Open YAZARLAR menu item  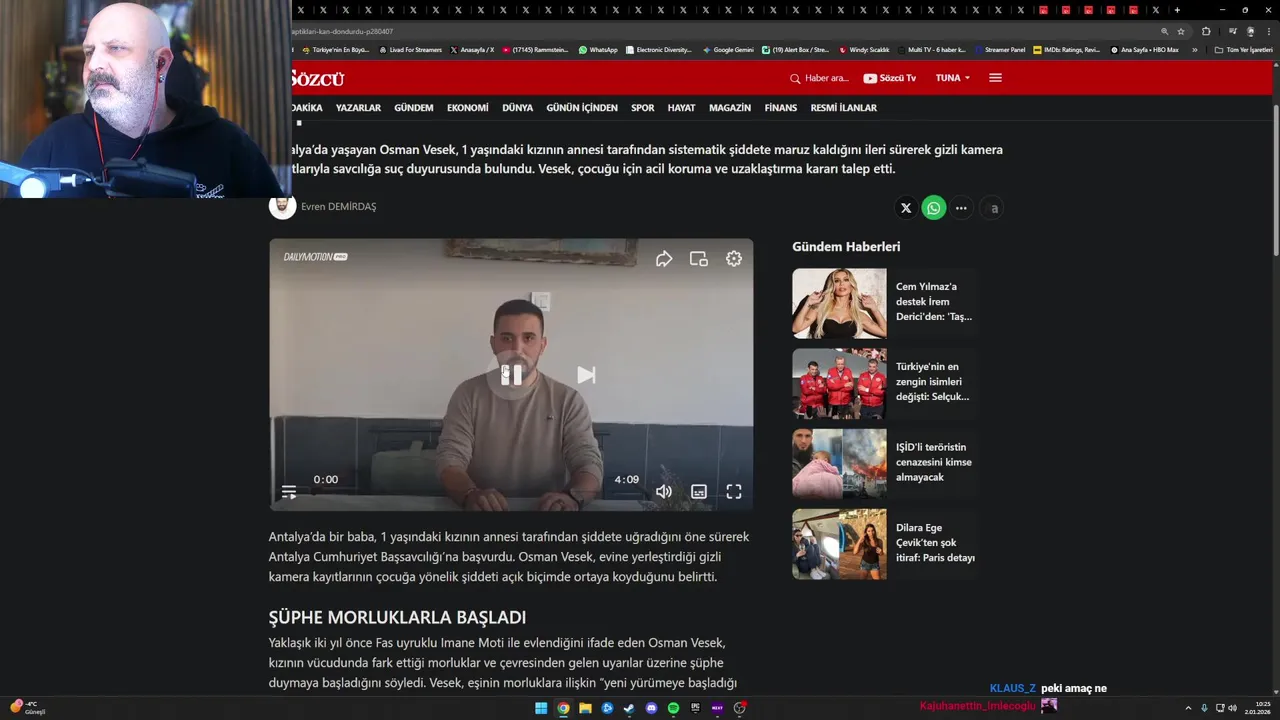pos(358,108)
